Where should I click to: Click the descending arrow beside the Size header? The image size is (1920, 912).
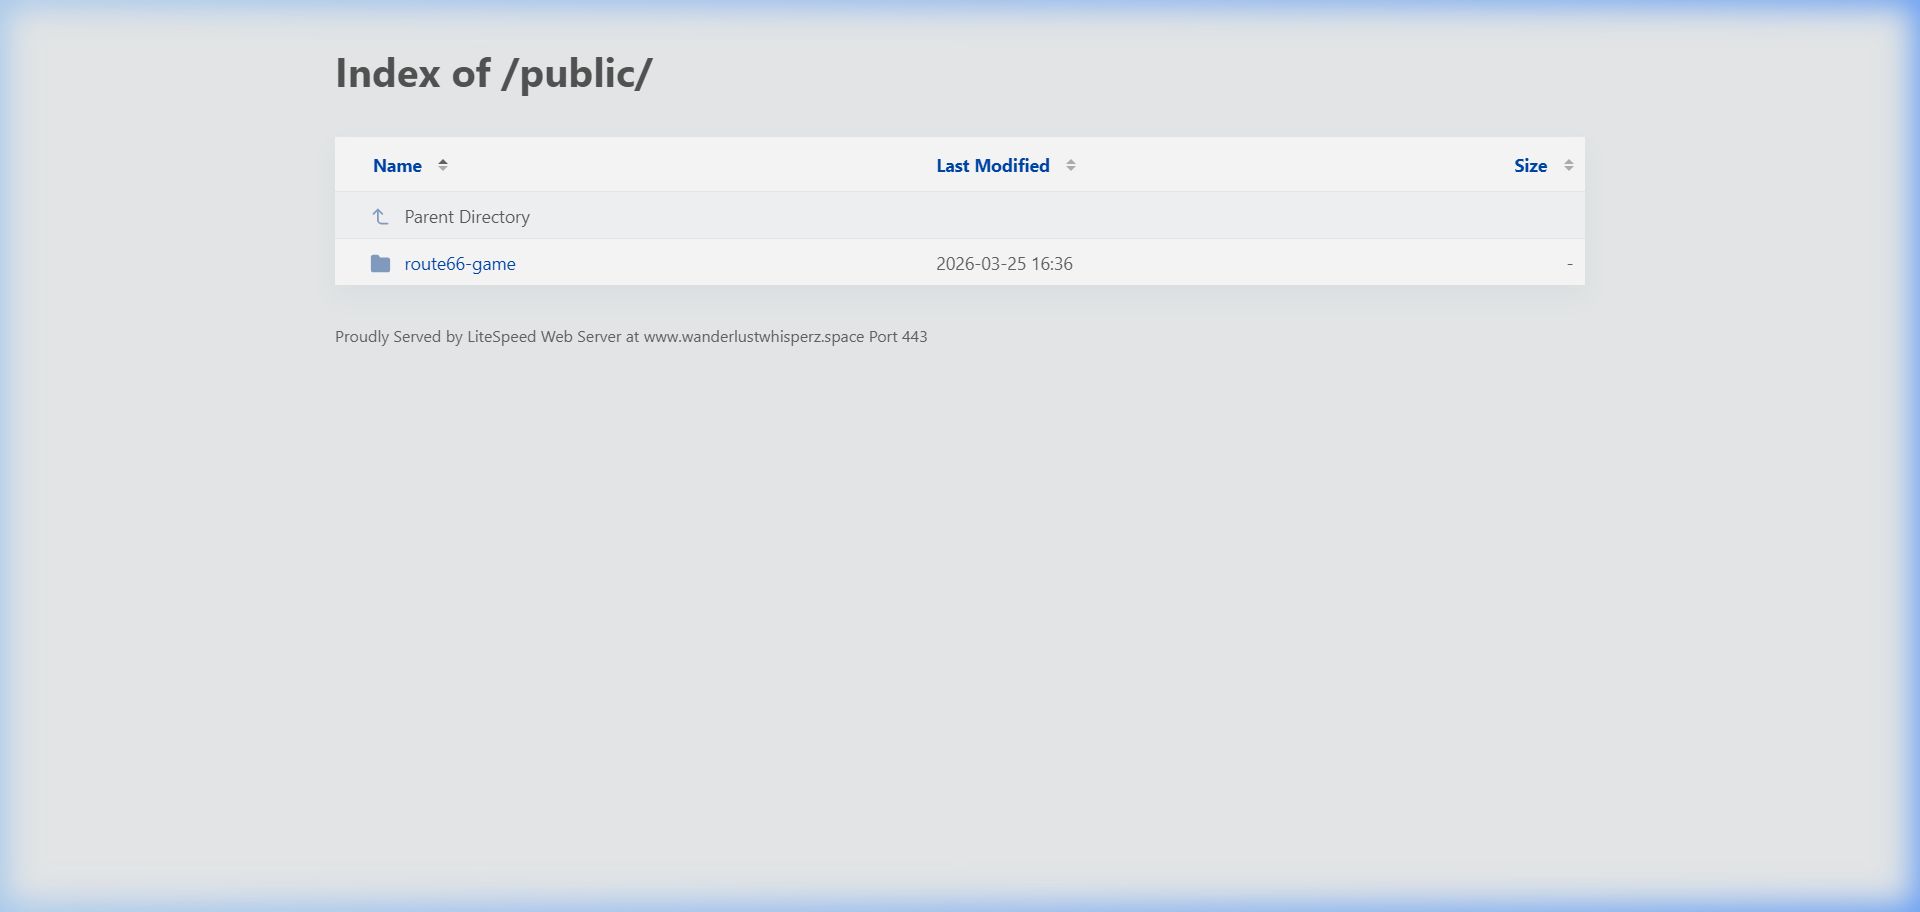point(1568,169)
